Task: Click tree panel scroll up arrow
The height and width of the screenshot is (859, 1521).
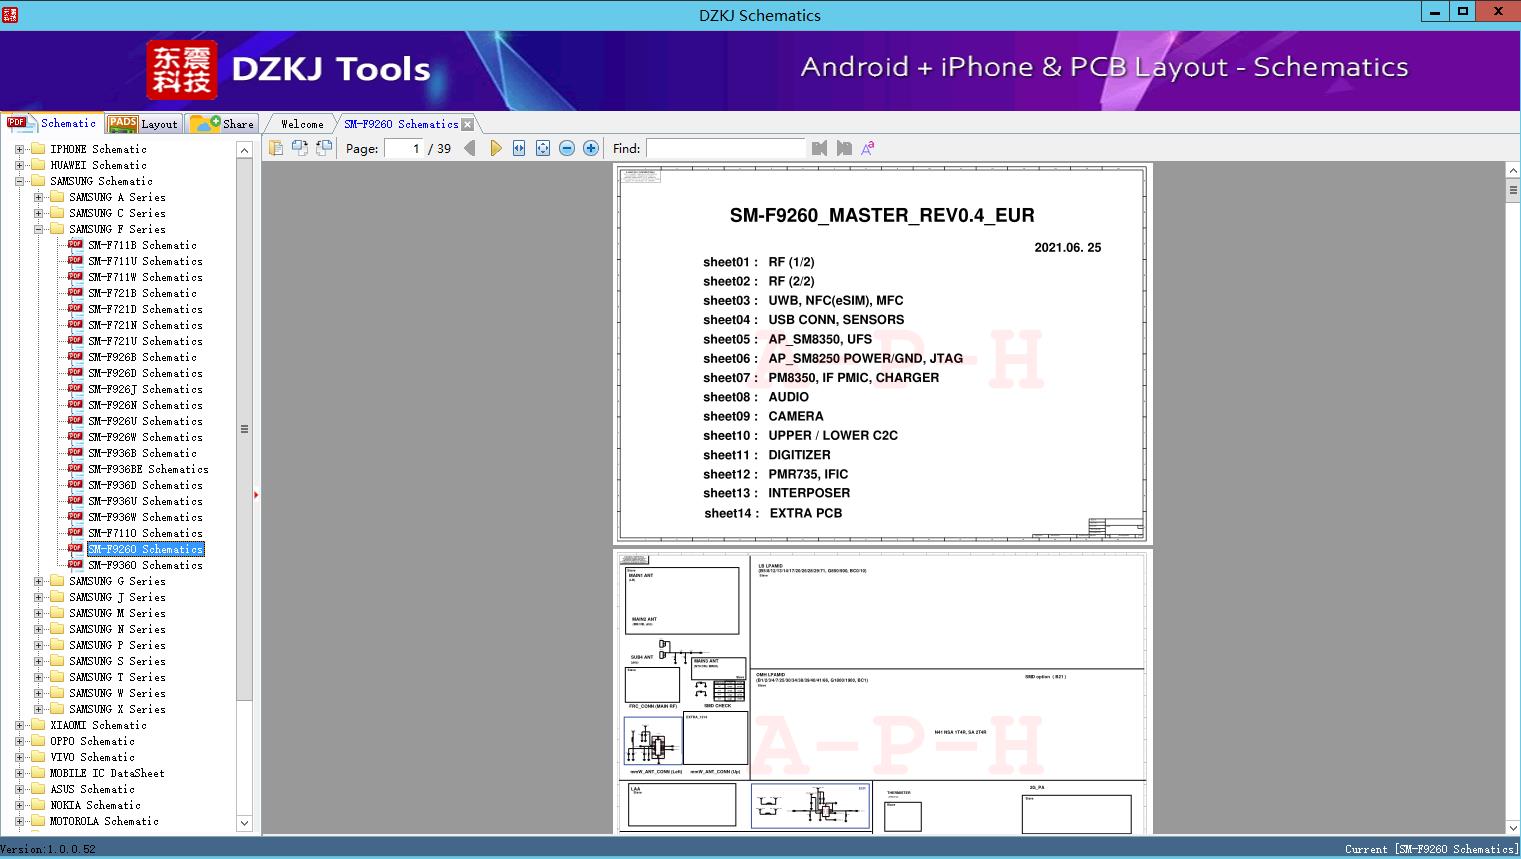Action: 244,150
